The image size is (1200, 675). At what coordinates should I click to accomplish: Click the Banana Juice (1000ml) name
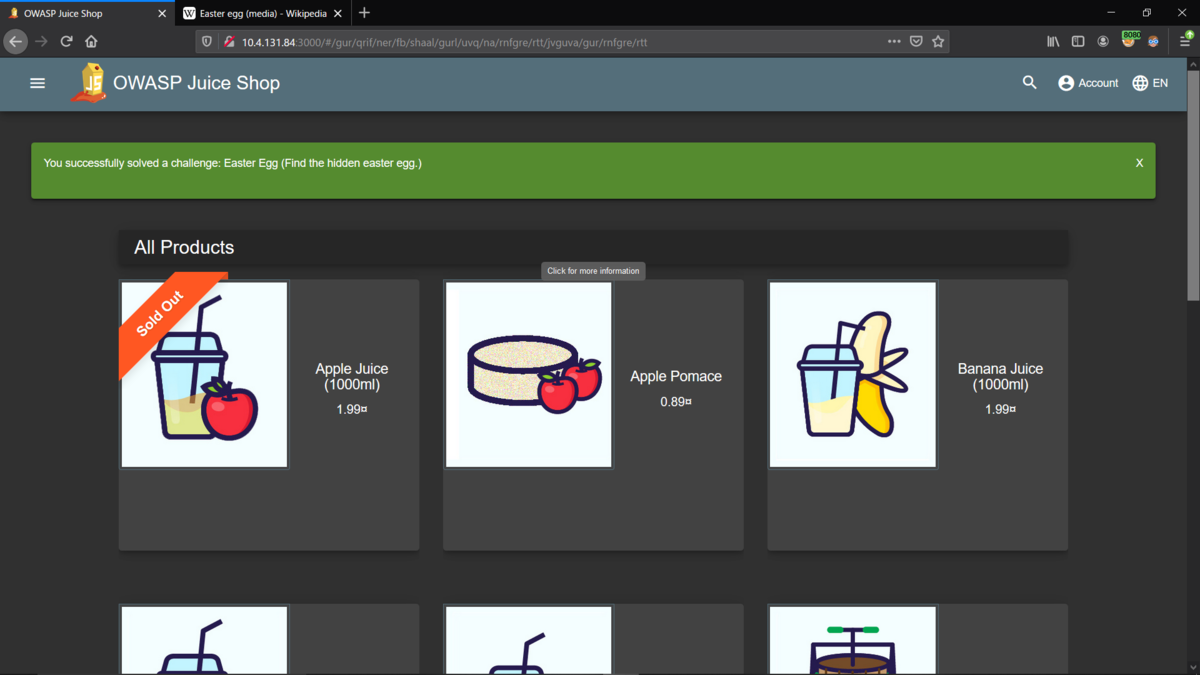pos(1000,376)
